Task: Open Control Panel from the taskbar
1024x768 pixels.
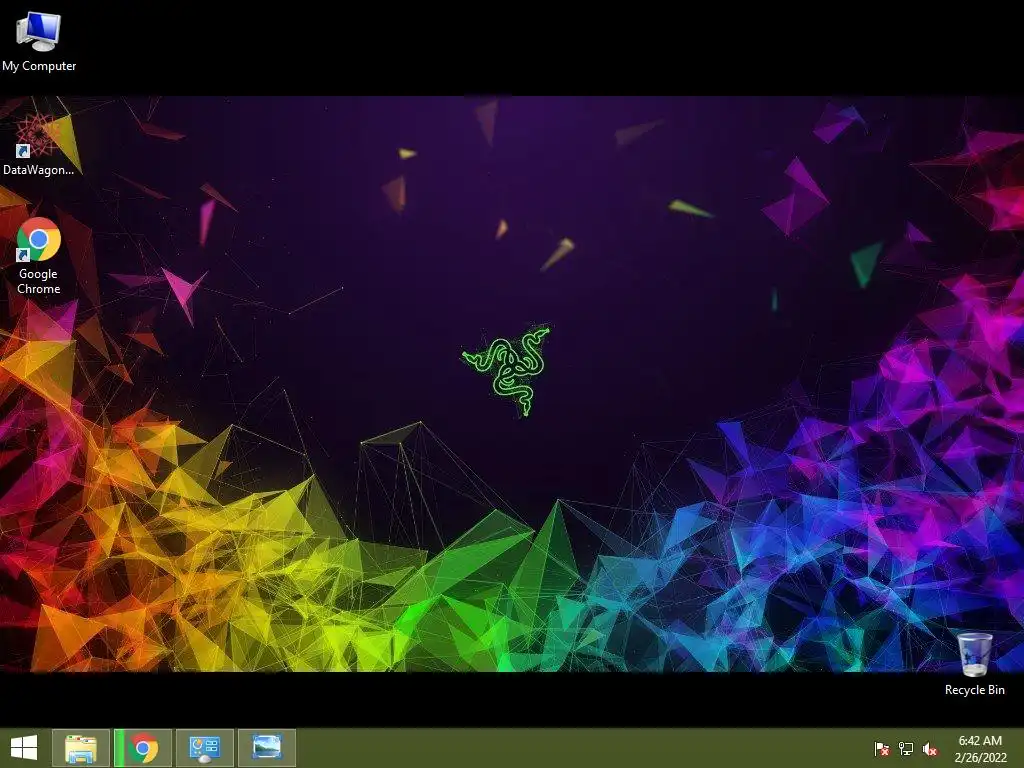Action: tap(205, 748)
